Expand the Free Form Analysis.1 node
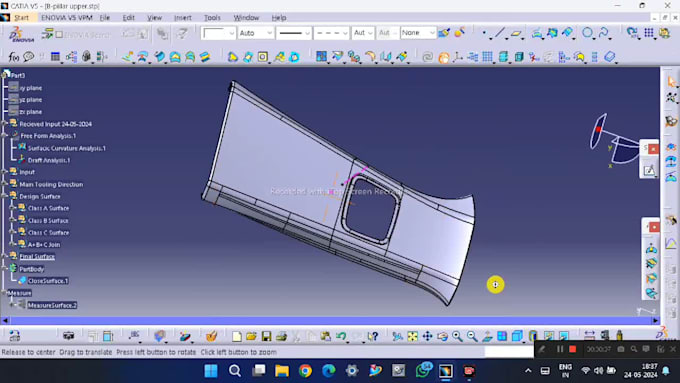Viewport: 680px width, 383px height. (5, 136)
